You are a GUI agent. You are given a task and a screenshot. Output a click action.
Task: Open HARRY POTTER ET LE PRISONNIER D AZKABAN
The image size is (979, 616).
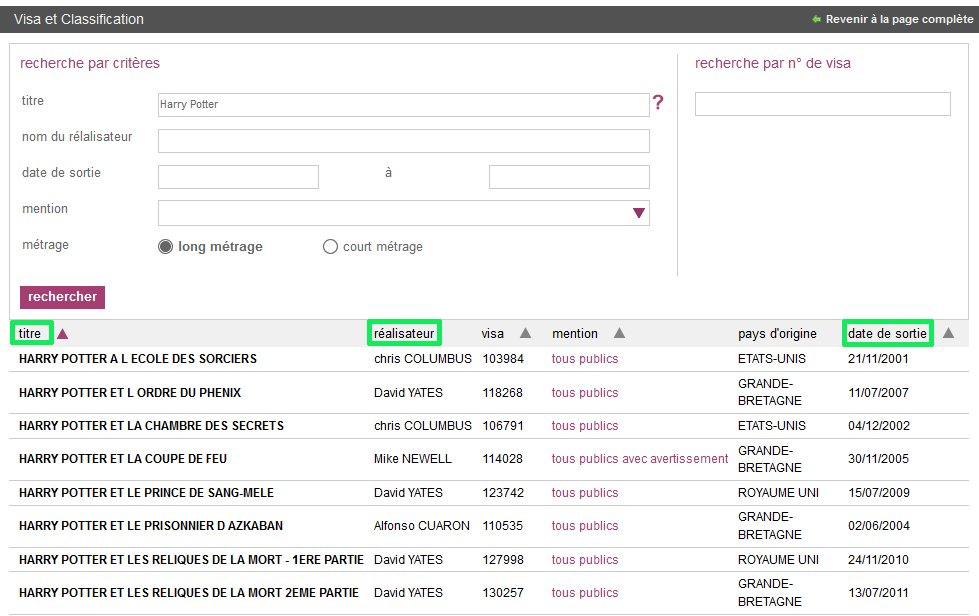click(151, 526)
